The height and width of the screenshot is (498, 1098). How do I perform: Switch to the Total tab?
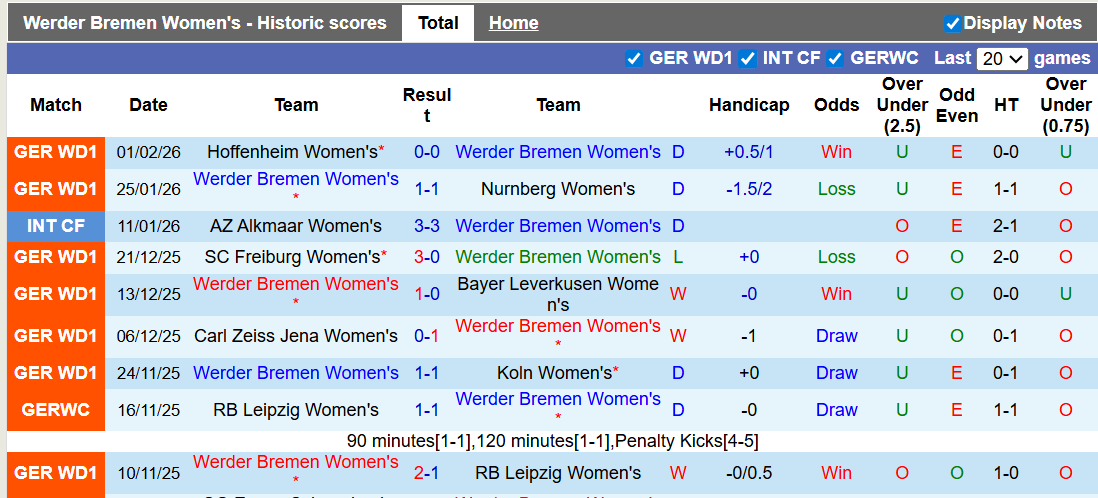click(438, 23)
